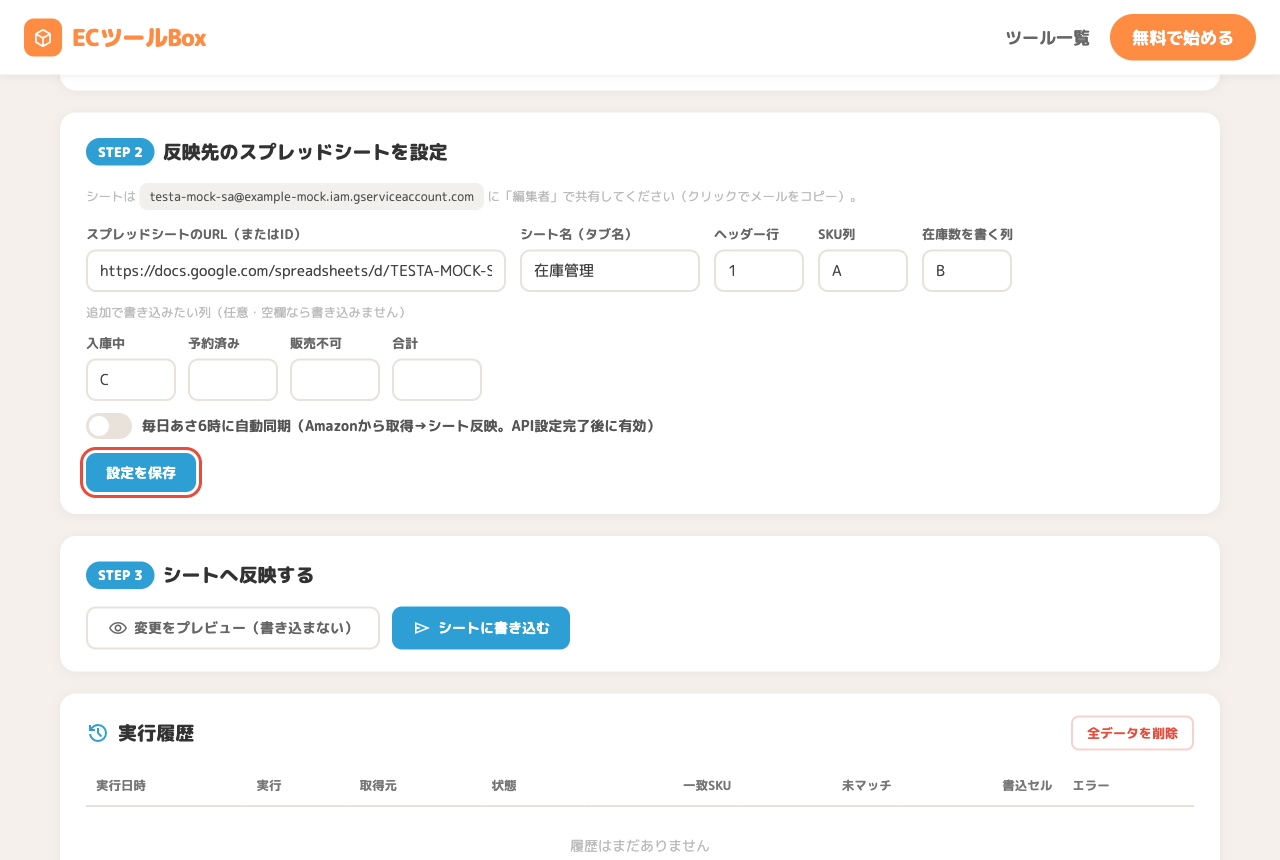Open the ツール一覧 menu link
Viewport: 1280px width, 860px height.
1047,38
